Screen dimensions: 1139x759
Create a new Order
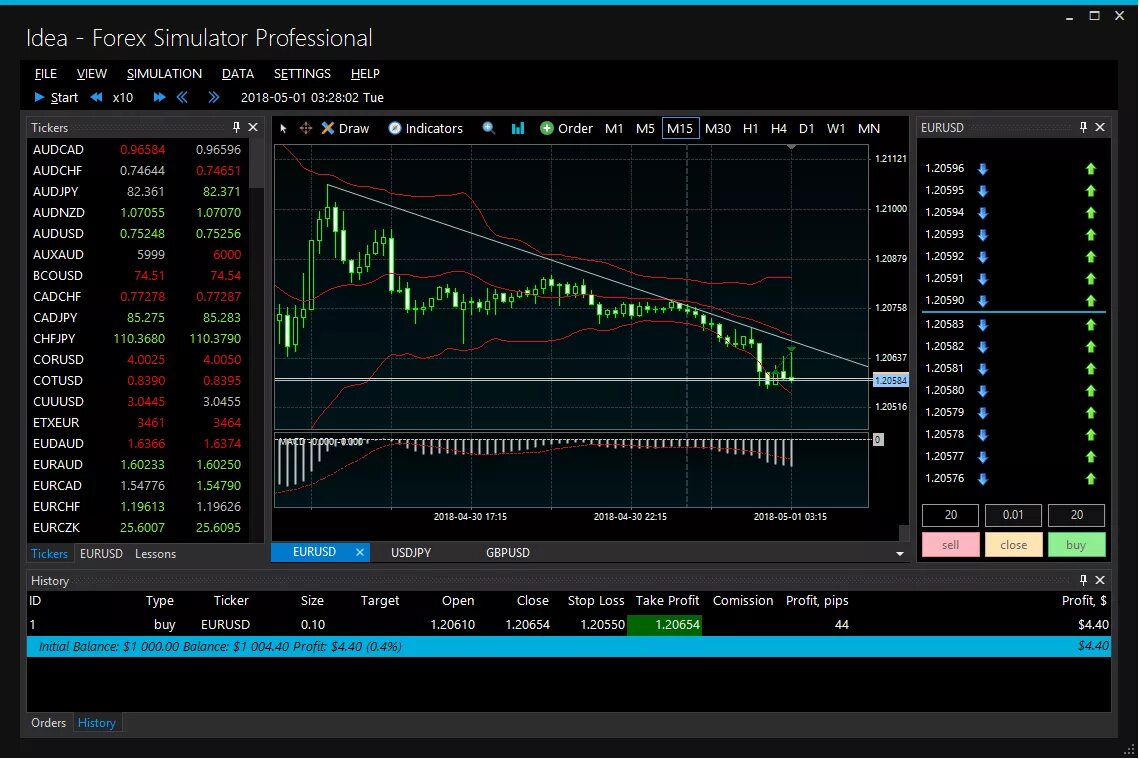[x=567, y=129]
